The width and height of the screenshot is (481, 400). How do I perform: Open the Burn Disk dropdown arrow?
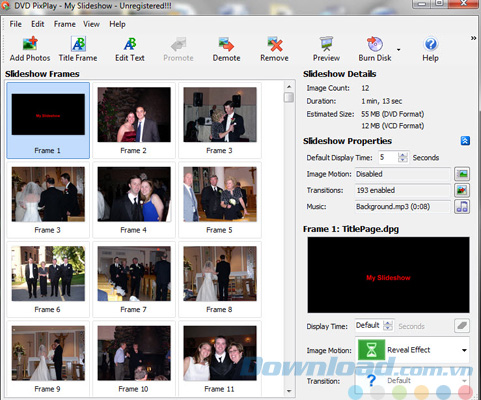[398, 50]
